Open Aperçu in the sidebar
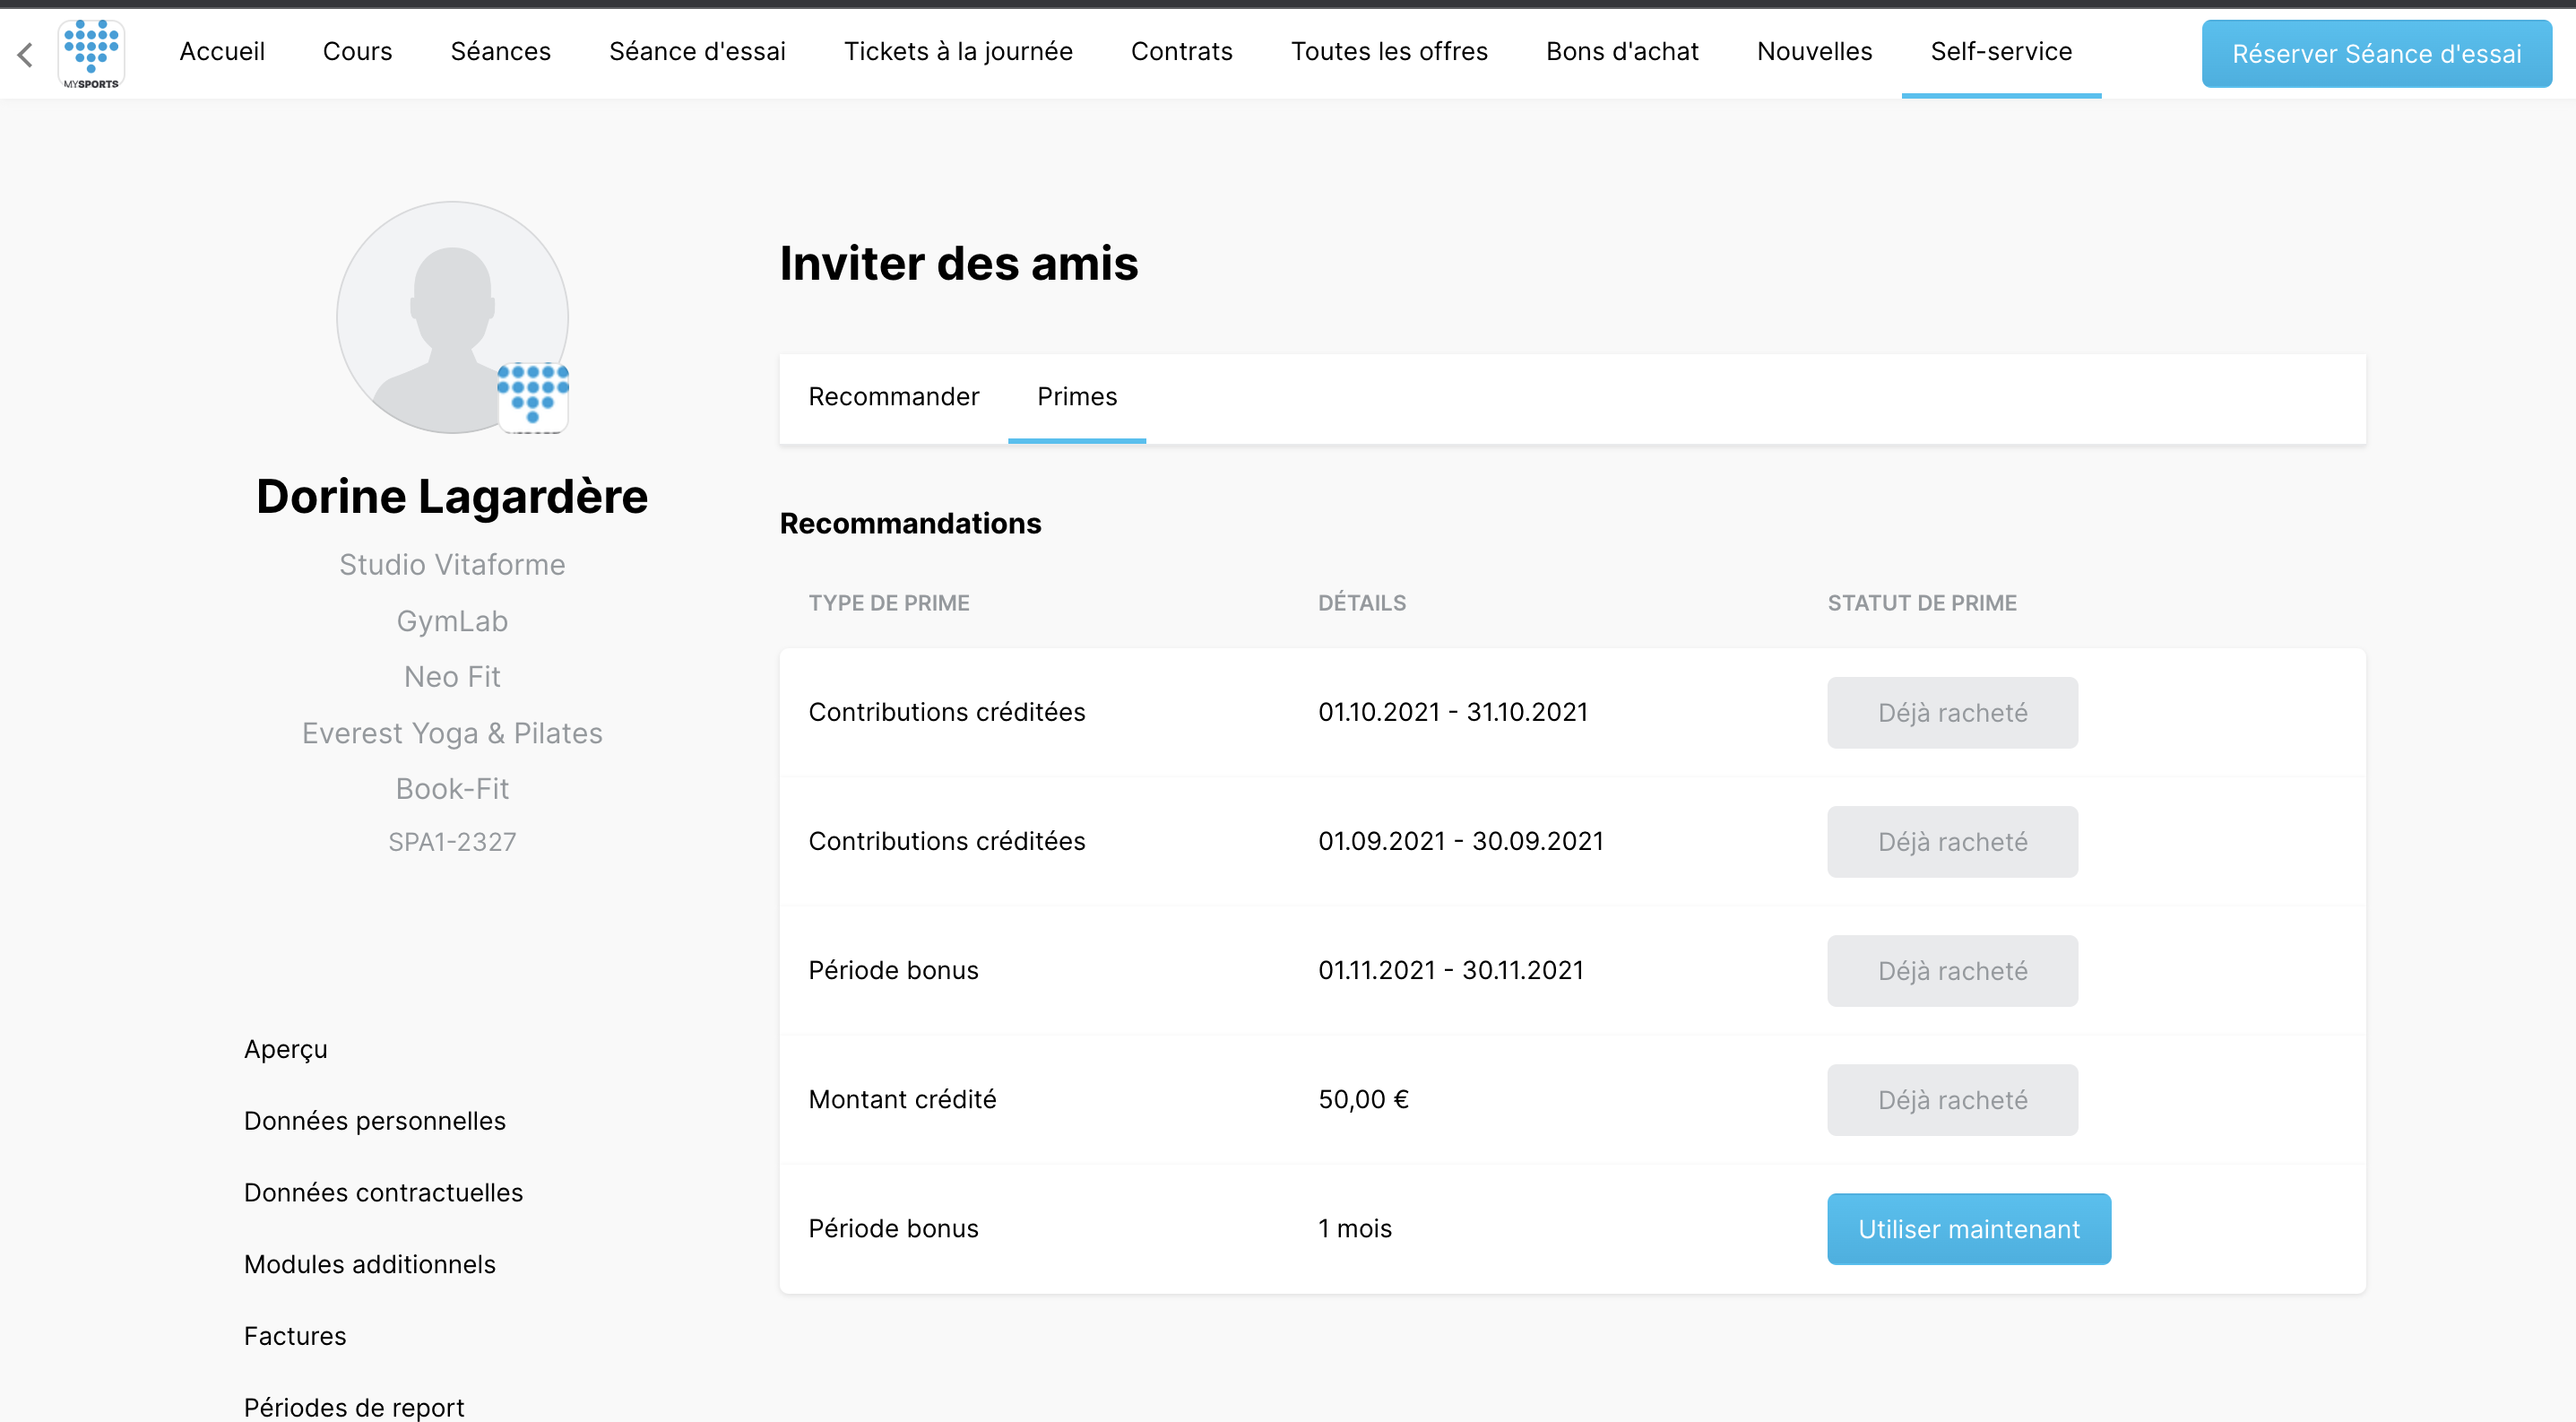 [286, 1050]
